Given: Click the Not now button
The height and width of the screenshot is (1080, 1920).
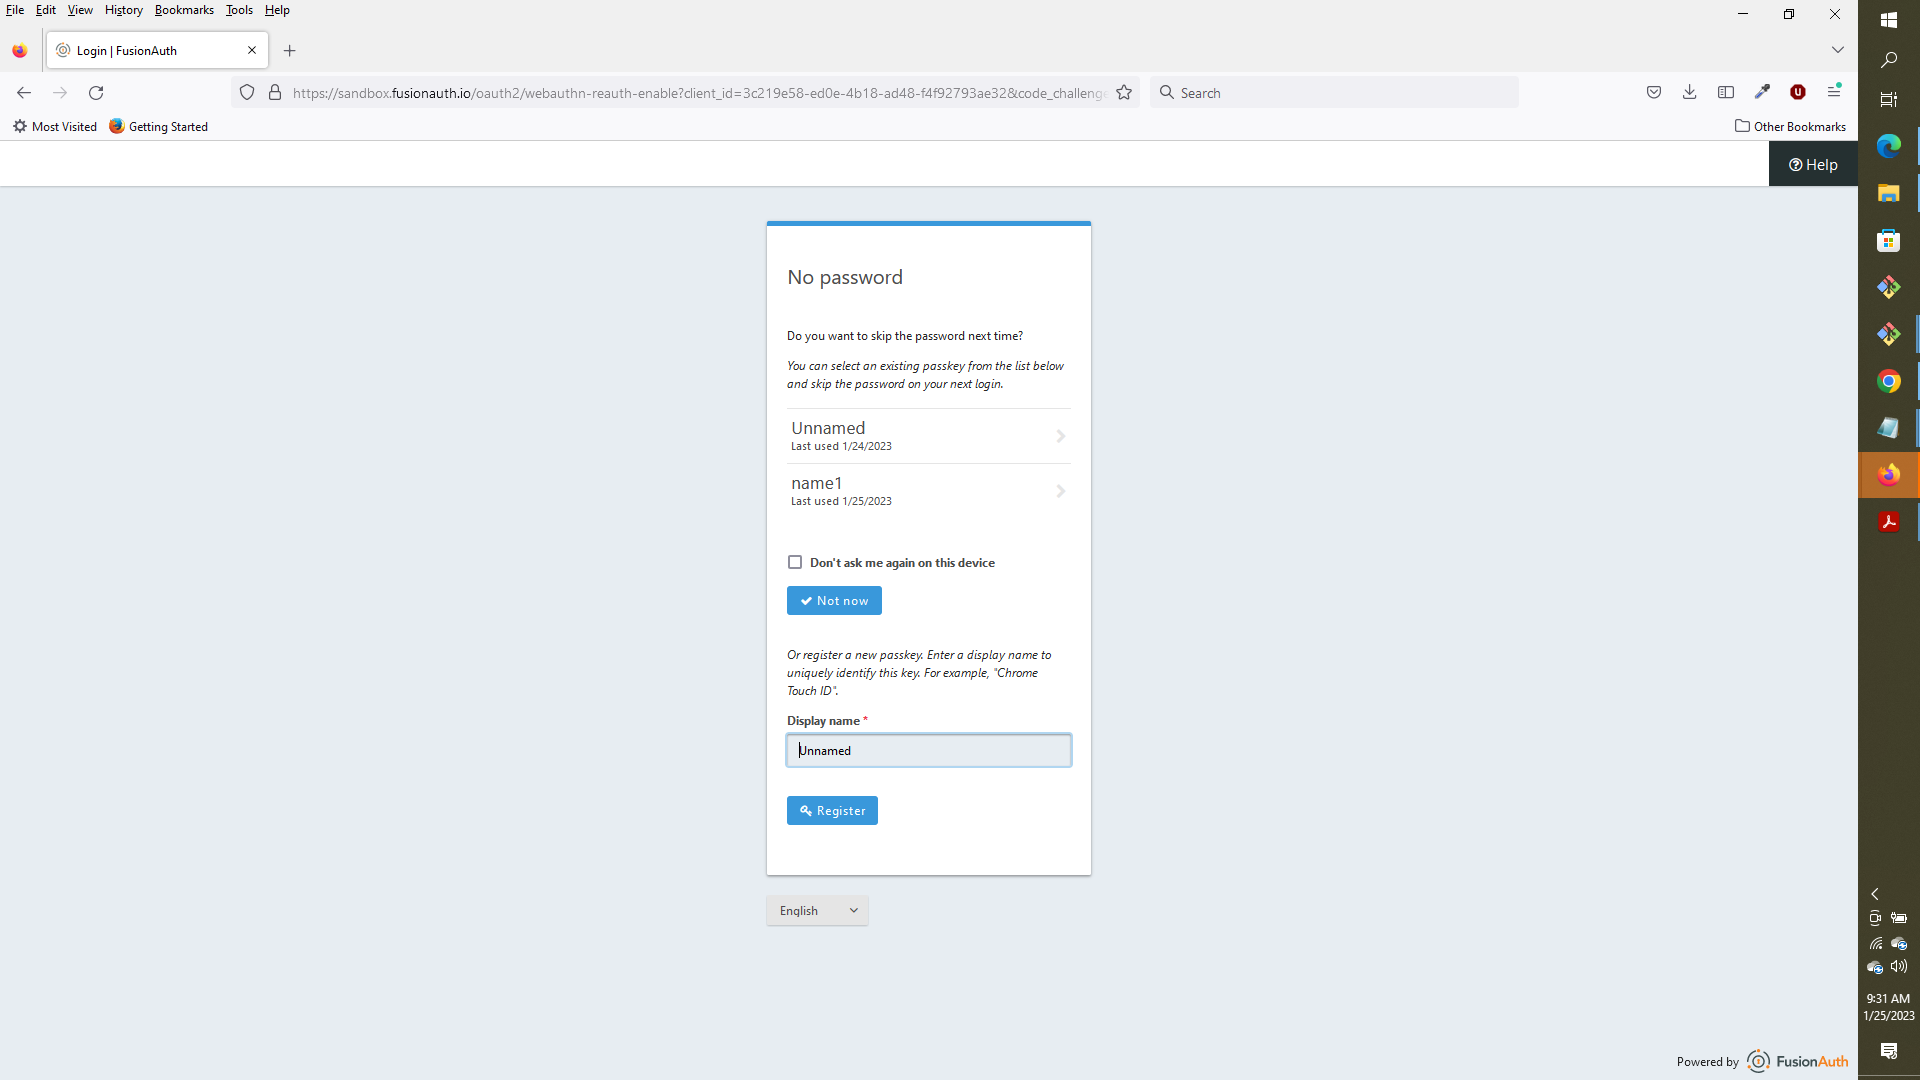Looking at the screenshot, I should pos(833,600).
